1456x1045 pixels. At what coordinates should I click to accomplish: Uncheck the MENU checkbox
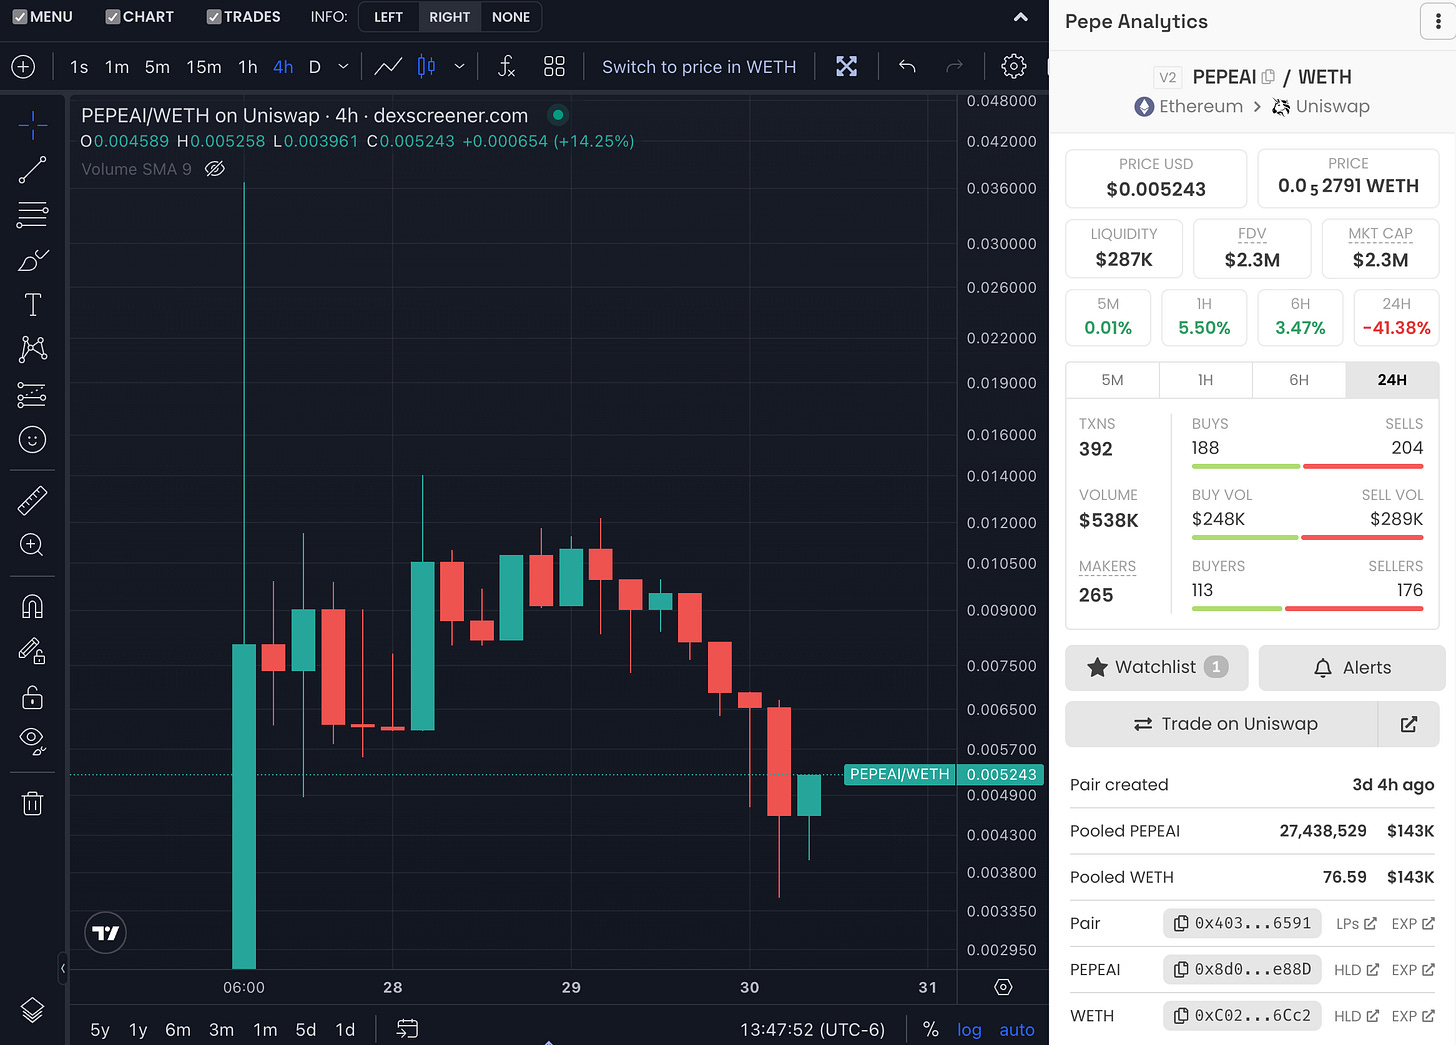(20, 17)
